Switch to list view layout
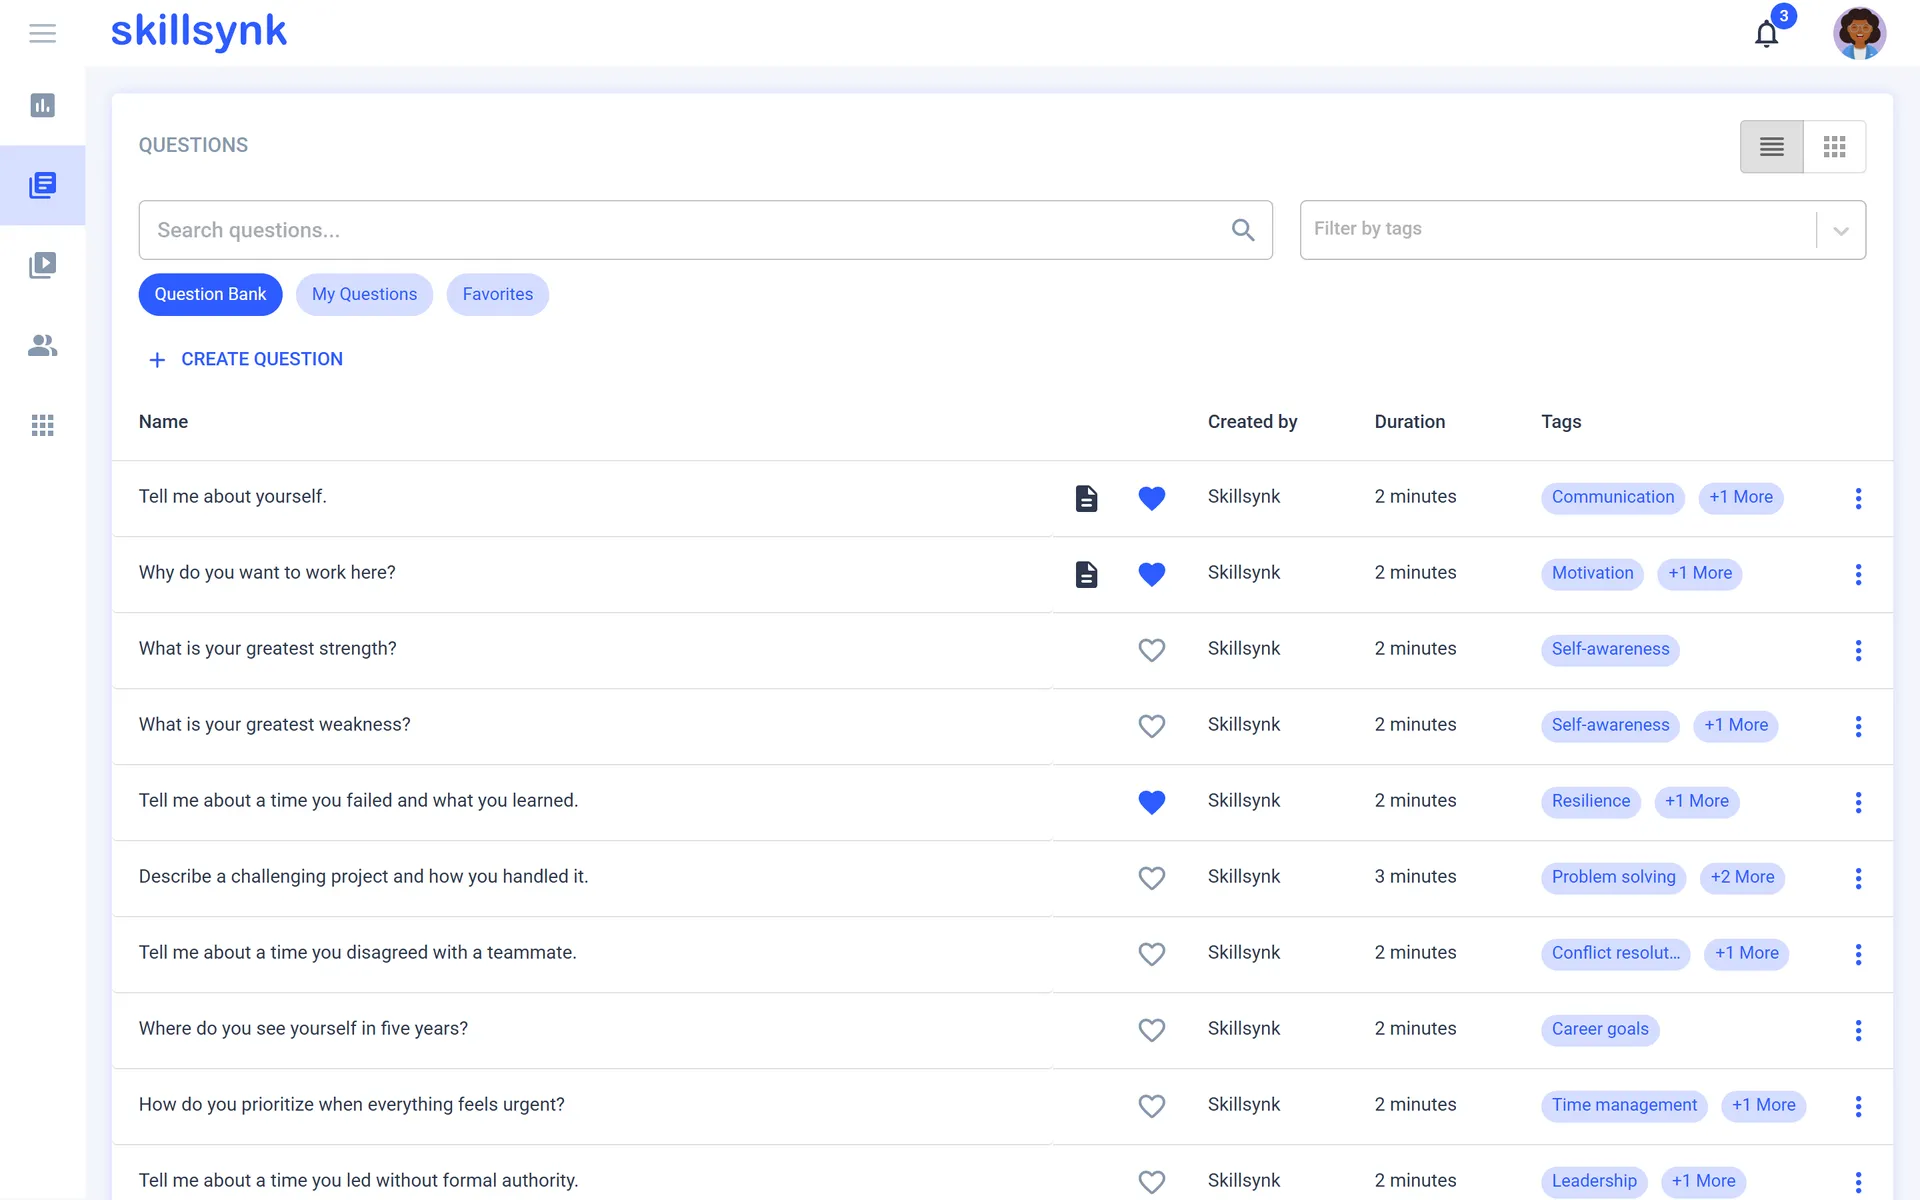 pyautogui.click(x=1771, y=147)
